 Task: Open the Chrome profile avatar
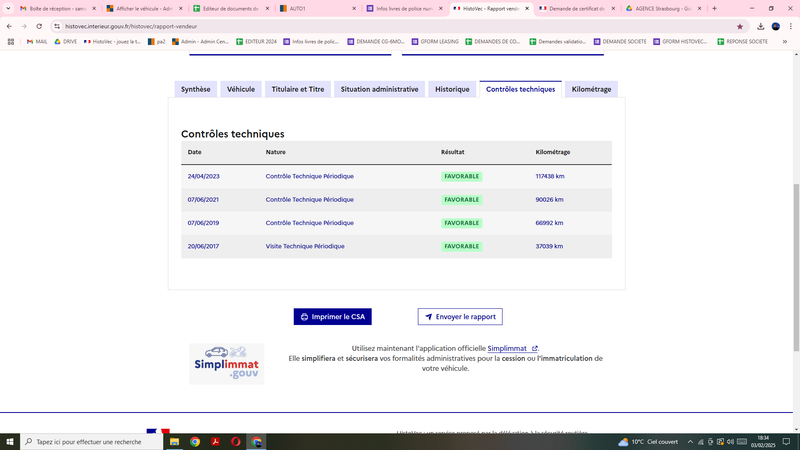pyautogui.click(x=776, y=27)
